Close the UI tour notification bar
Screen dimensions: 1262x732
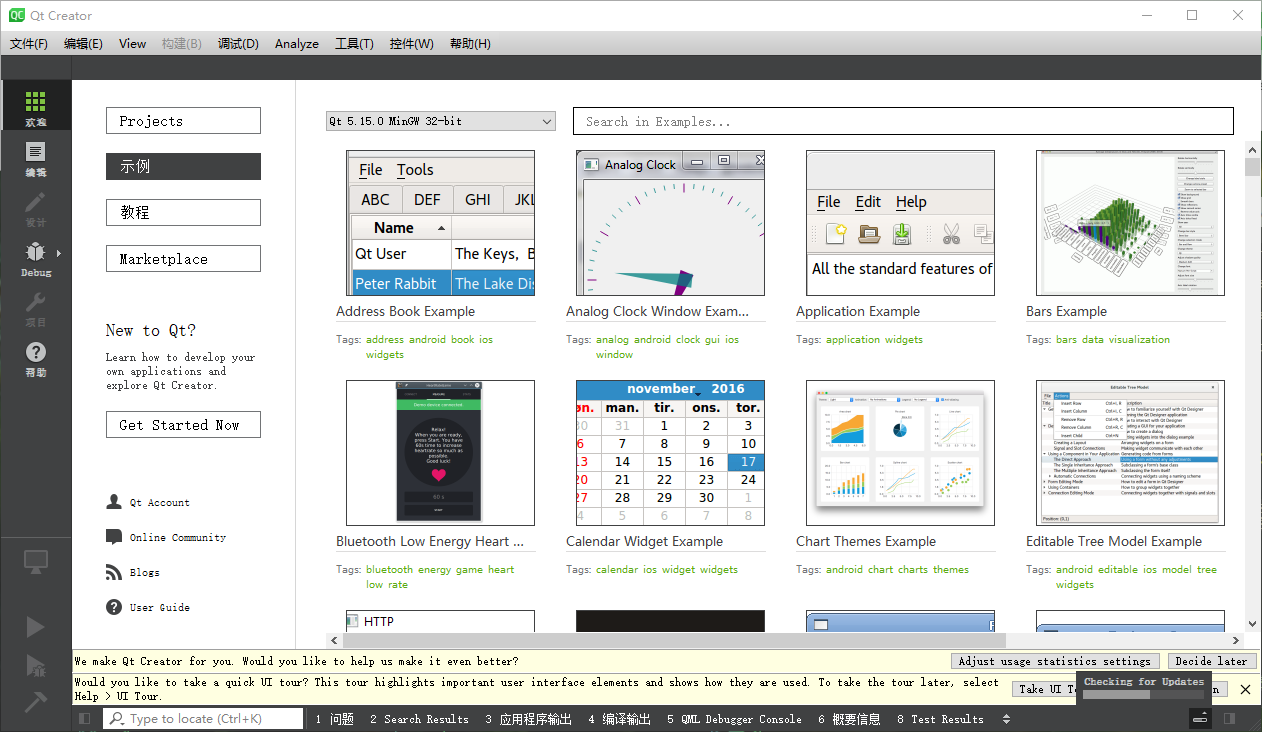click(x=1245, y=689)
